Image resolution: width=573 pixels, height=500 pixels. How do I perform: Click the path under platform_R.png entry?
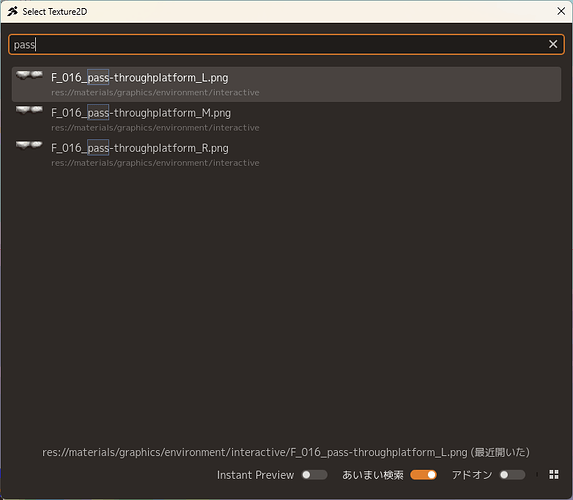[155, 163]
